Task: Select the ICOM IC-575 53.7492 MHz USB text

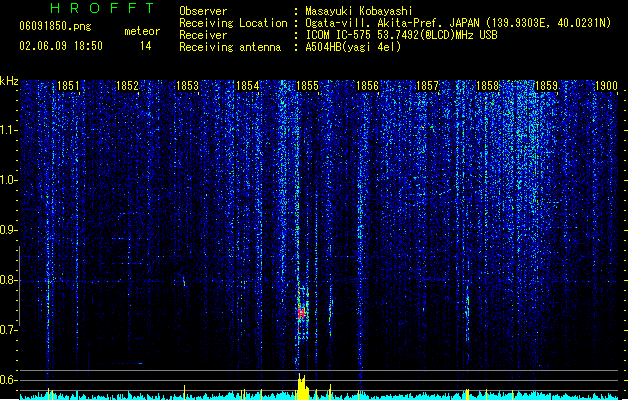Action: 402,35
